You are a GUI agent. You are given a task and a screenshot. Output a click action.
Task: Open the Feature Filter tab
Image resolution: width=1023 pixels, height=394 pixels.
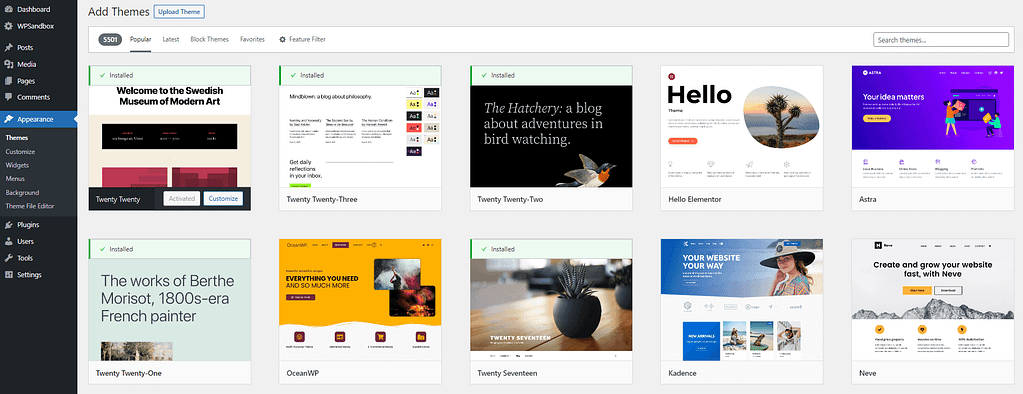click(x=302, y=40)
